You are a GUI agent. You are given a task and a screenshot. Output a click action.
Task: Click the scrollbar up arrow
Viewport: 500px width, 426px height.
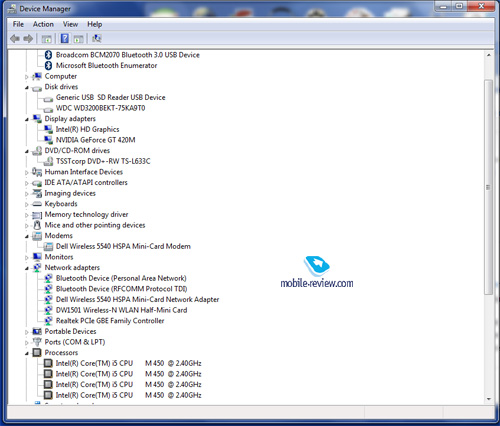pyautogui.click(x=489, y=55)
